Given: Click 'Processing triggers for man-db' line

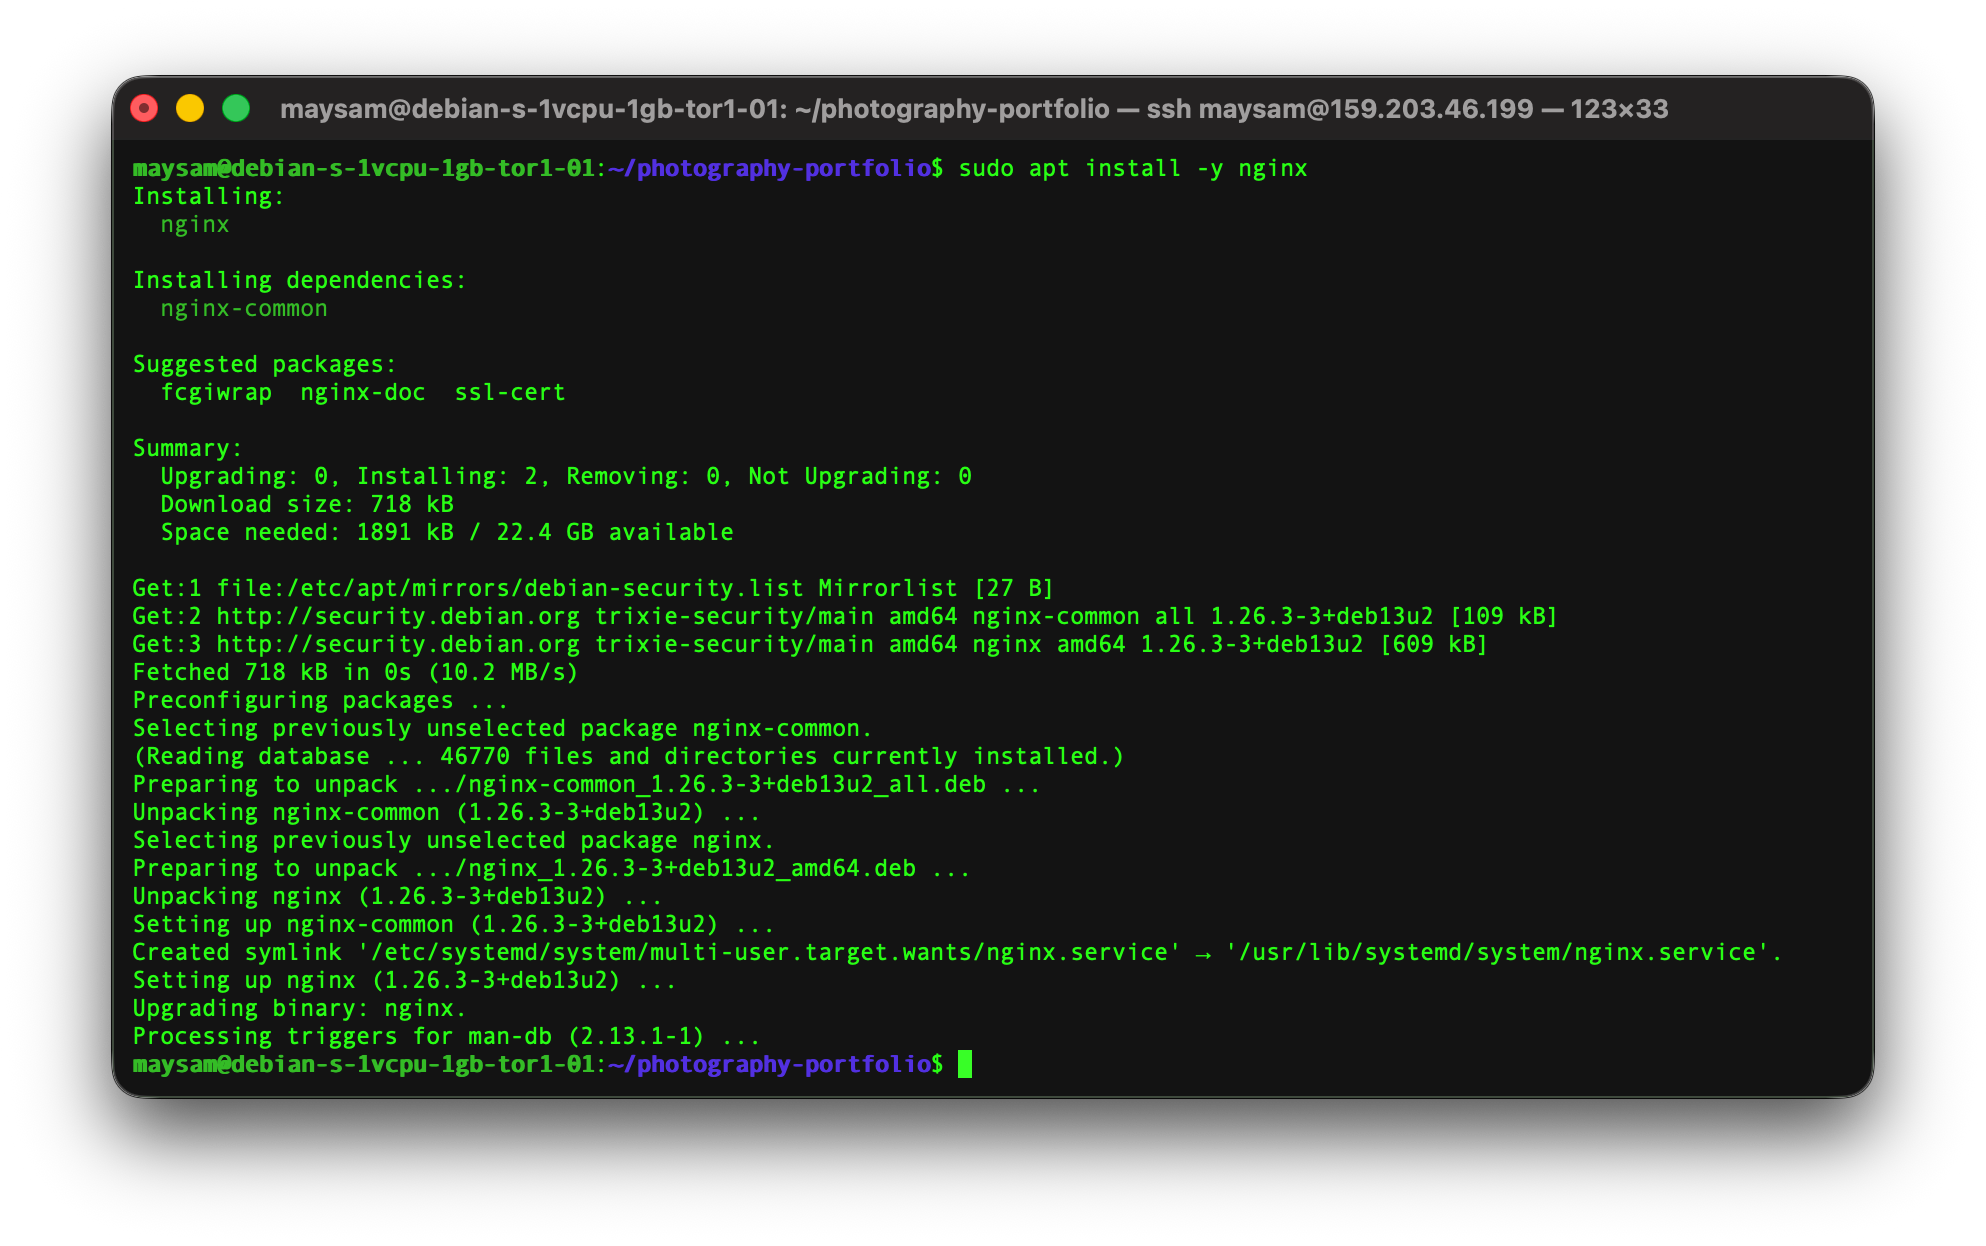Looking at the screenshot, I should tap(447, 1036).
